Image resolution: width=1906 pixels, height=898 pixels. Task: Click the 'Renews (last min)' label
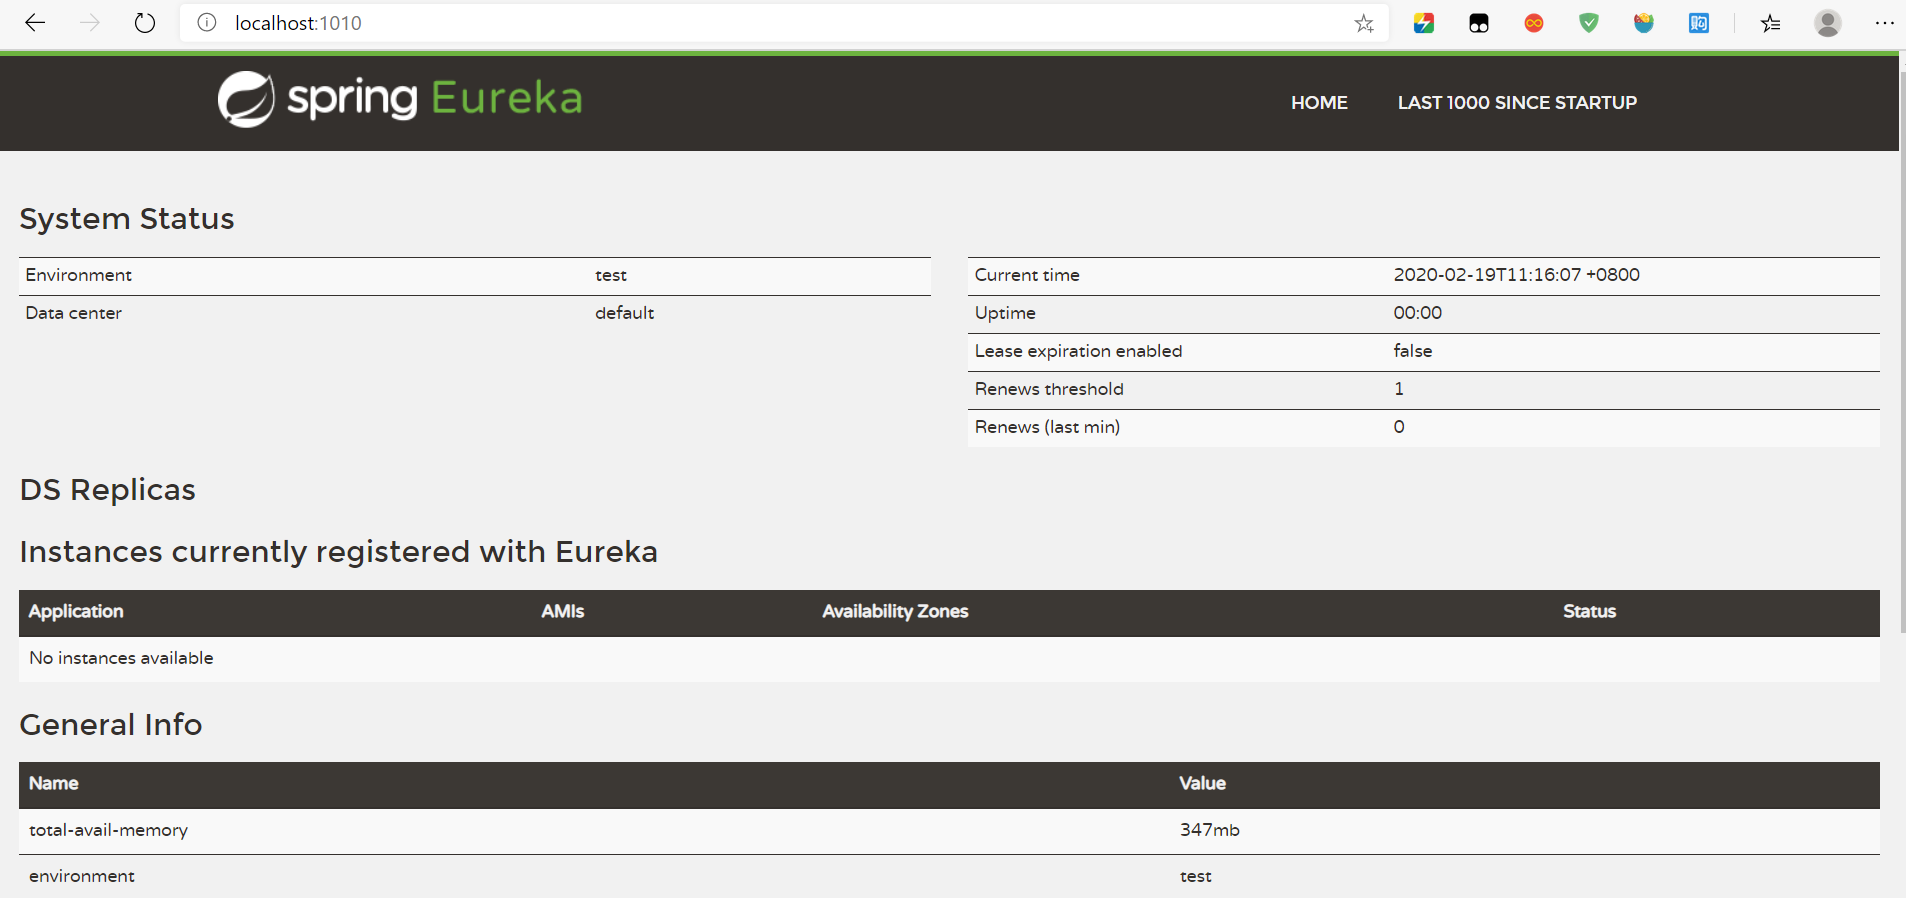click(1047, 427)
